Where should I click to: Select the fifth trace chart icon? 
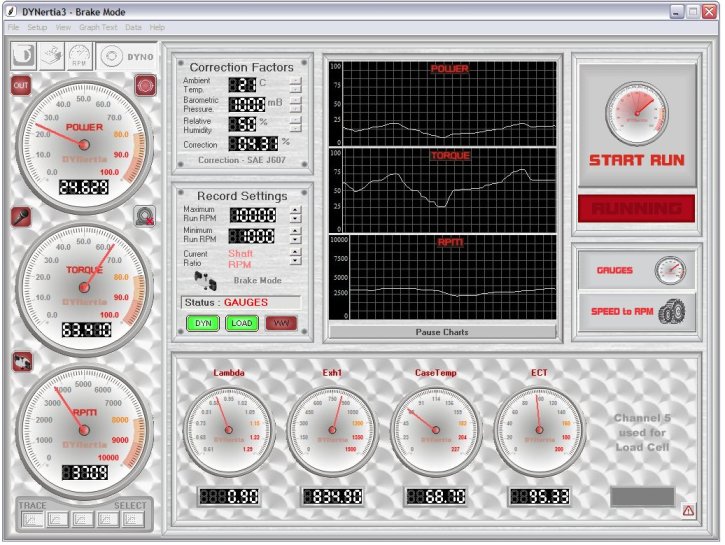132,520
